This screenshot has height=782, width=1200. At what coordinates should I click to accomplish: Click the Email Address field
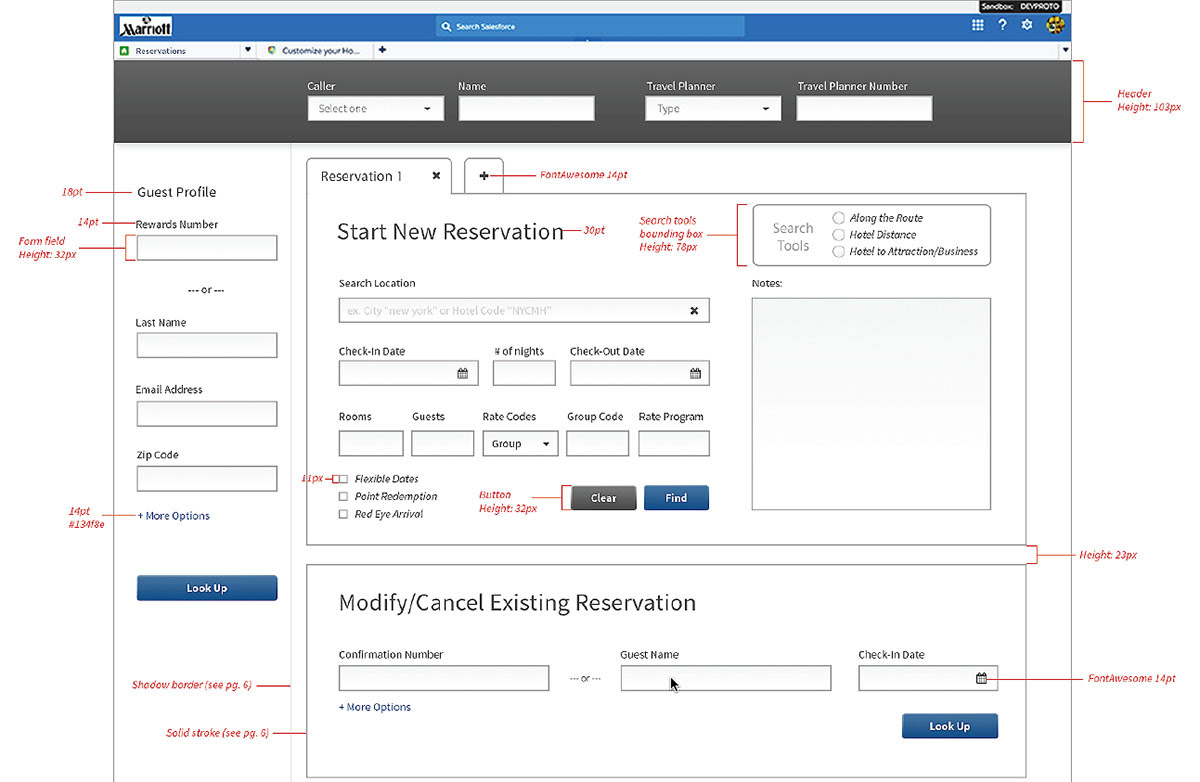[207, 414]
